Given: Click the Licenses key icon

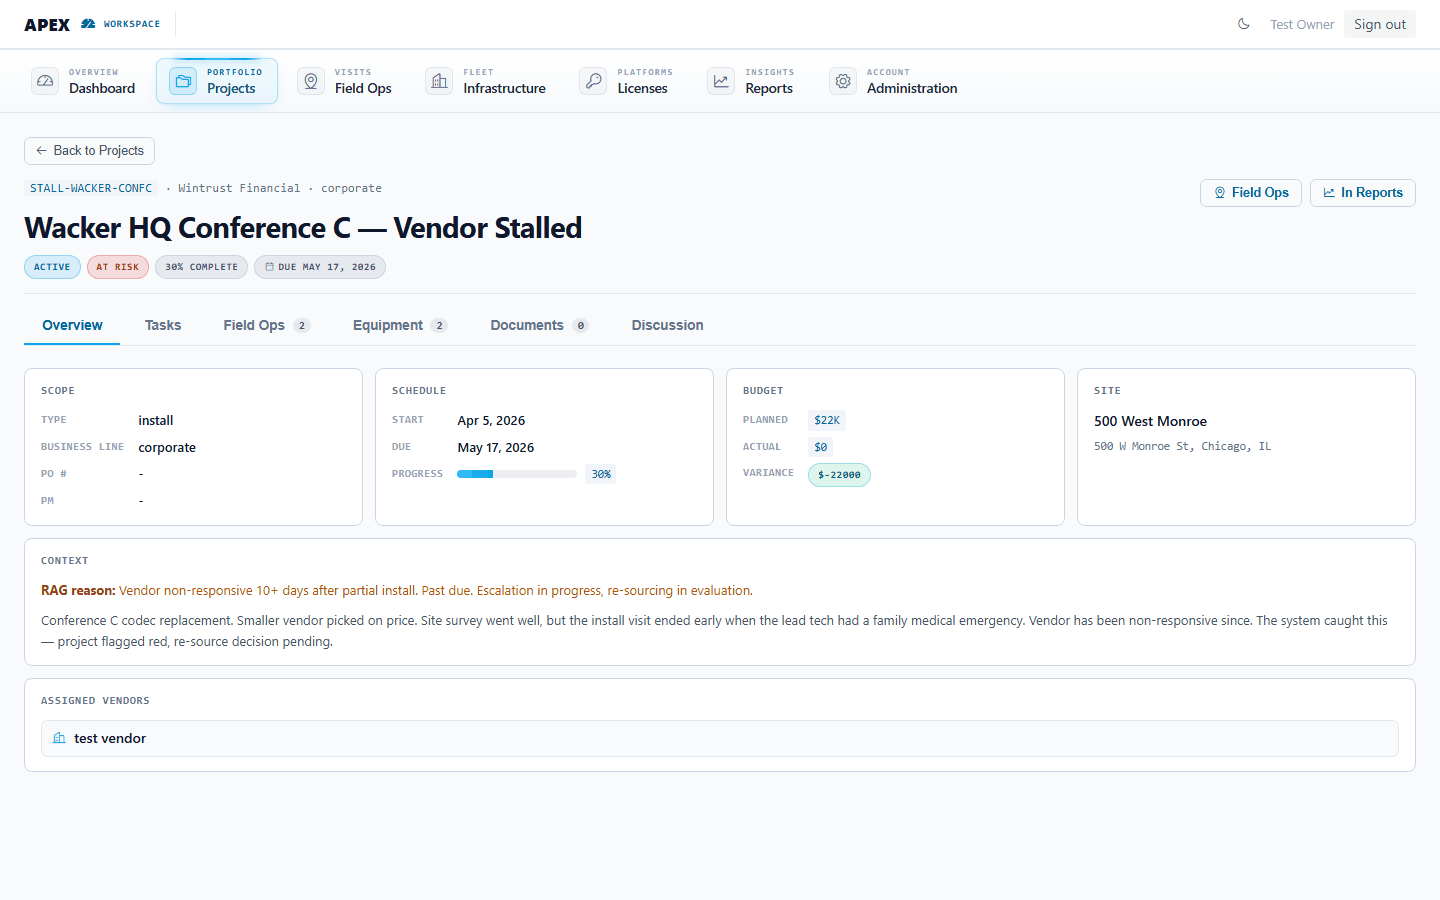Looking at the screenshot, I should [x=593, y=81].
